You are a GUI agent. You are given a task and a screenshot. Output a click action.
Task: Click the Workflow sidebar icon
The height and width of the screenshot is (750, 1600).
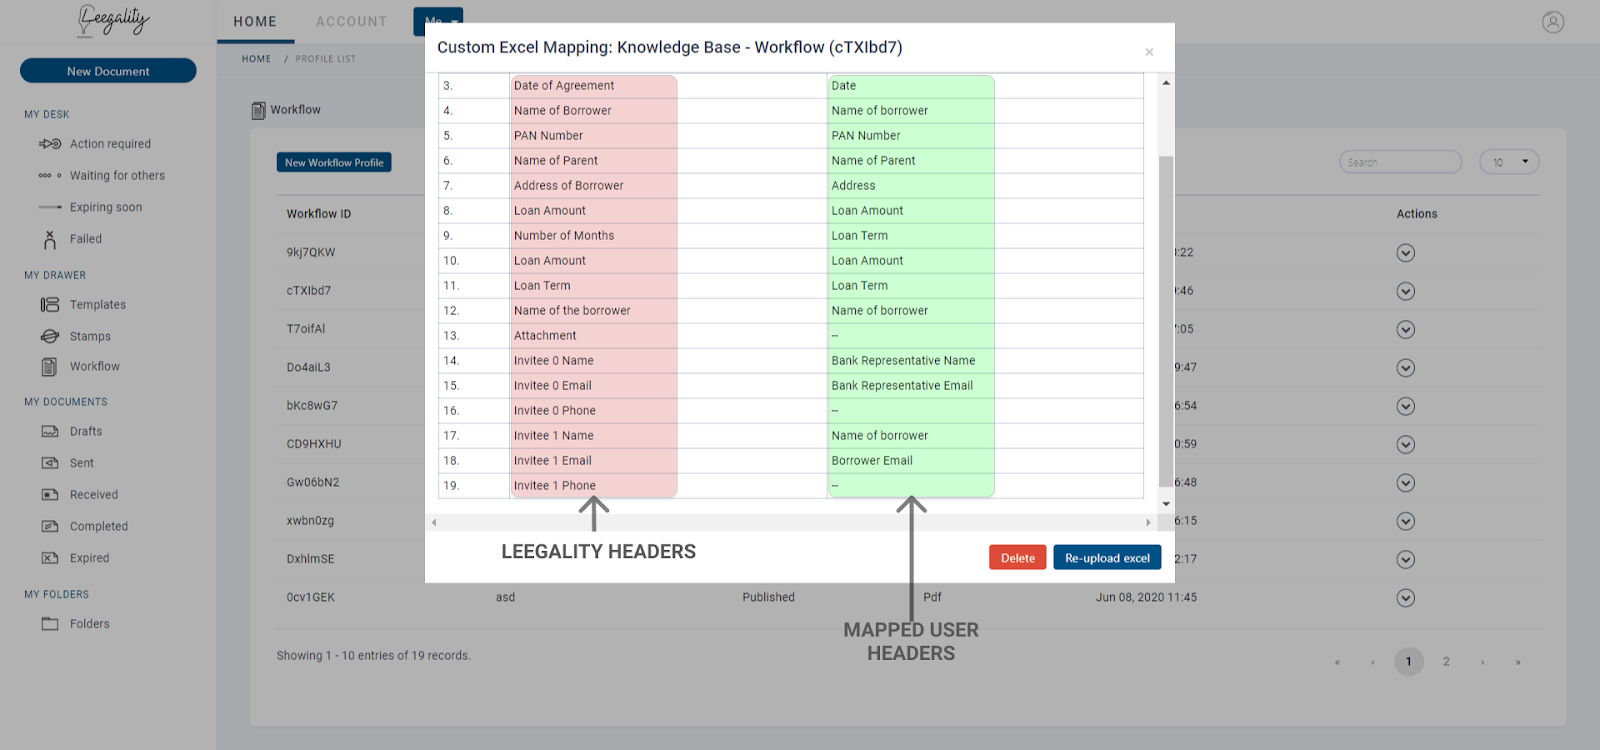tap(50, 367)
